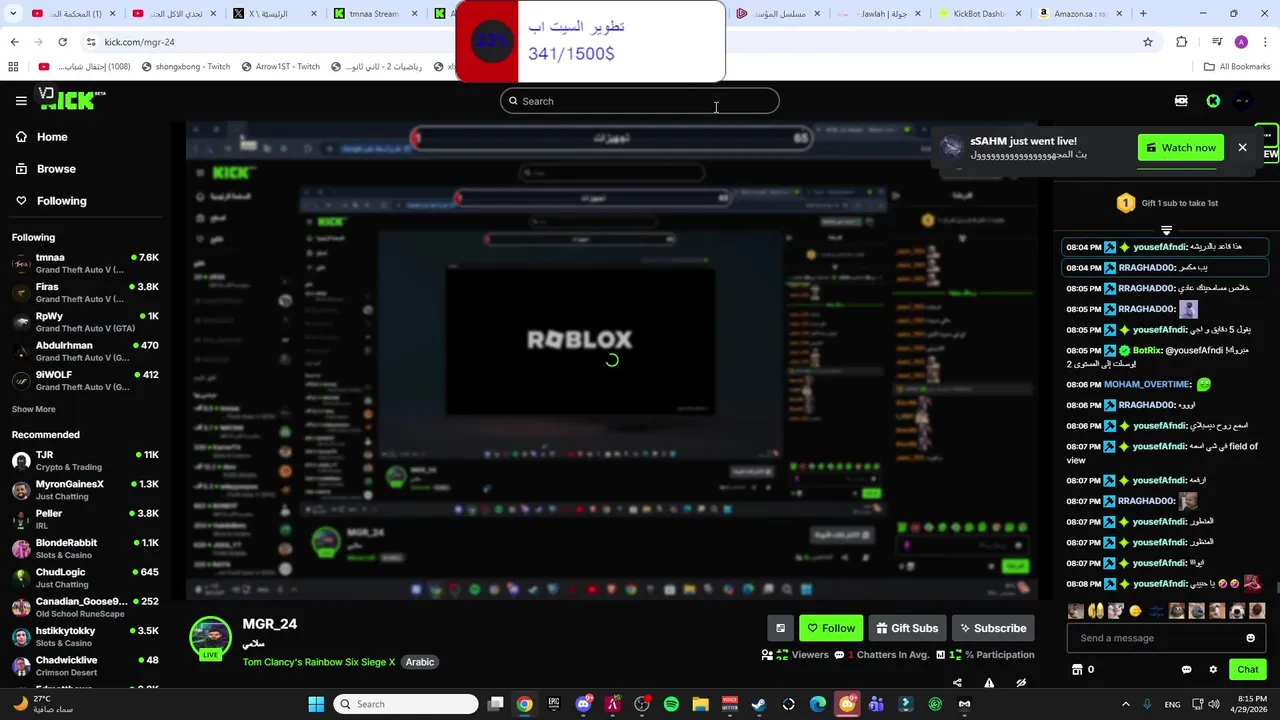Viewport: 1280px width, 720px height.
Task: Open the Kick hamburger sidebar menu
Action: (x=21, y=100)
